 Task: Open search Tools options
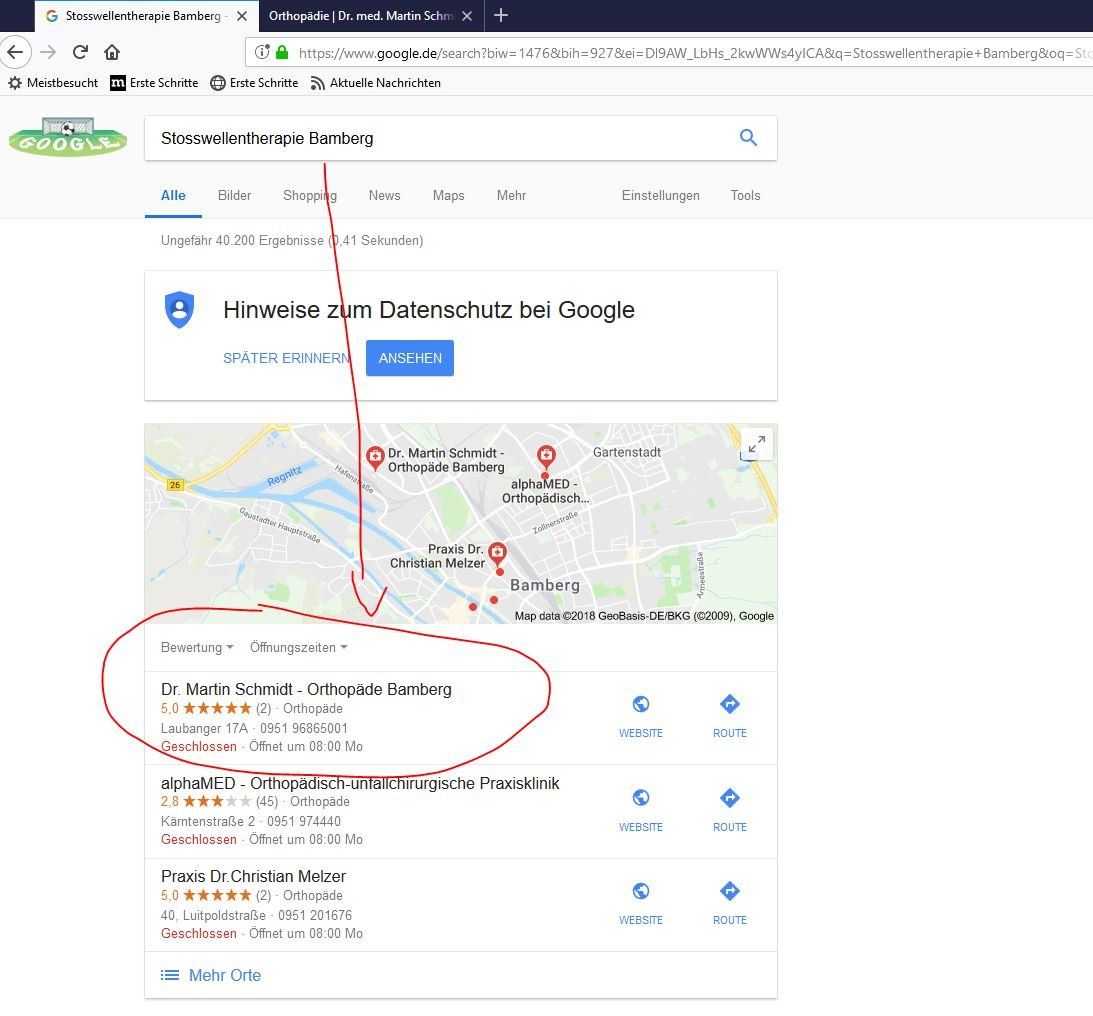(x=745, y=196)
